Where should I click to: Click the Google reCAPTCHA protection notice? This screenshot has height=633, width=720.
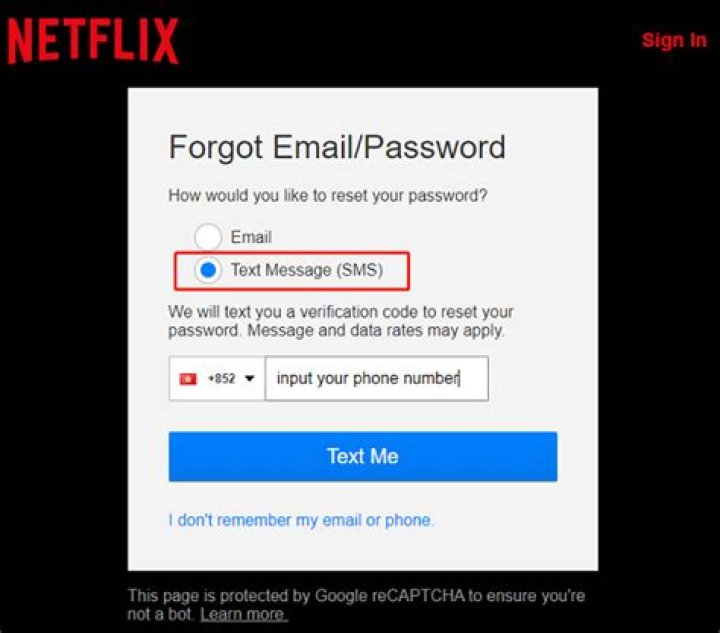[x=356, y=596]
